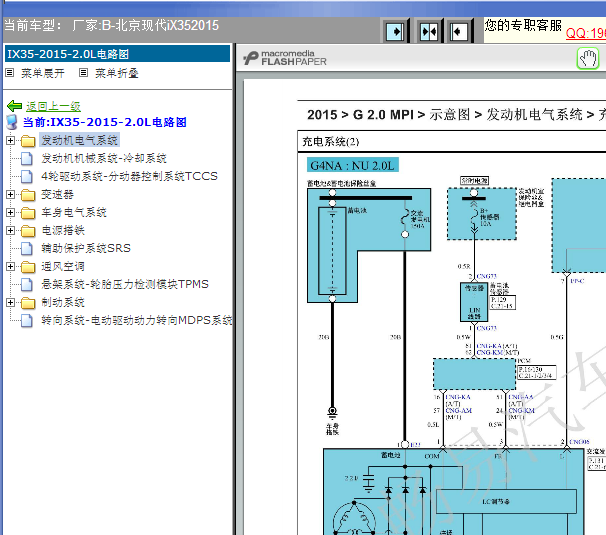Image resolution: width=606 pixels, height=535 pixels.
Task: Click the battery sensor LIN block
Action: (x=474, y=302)
